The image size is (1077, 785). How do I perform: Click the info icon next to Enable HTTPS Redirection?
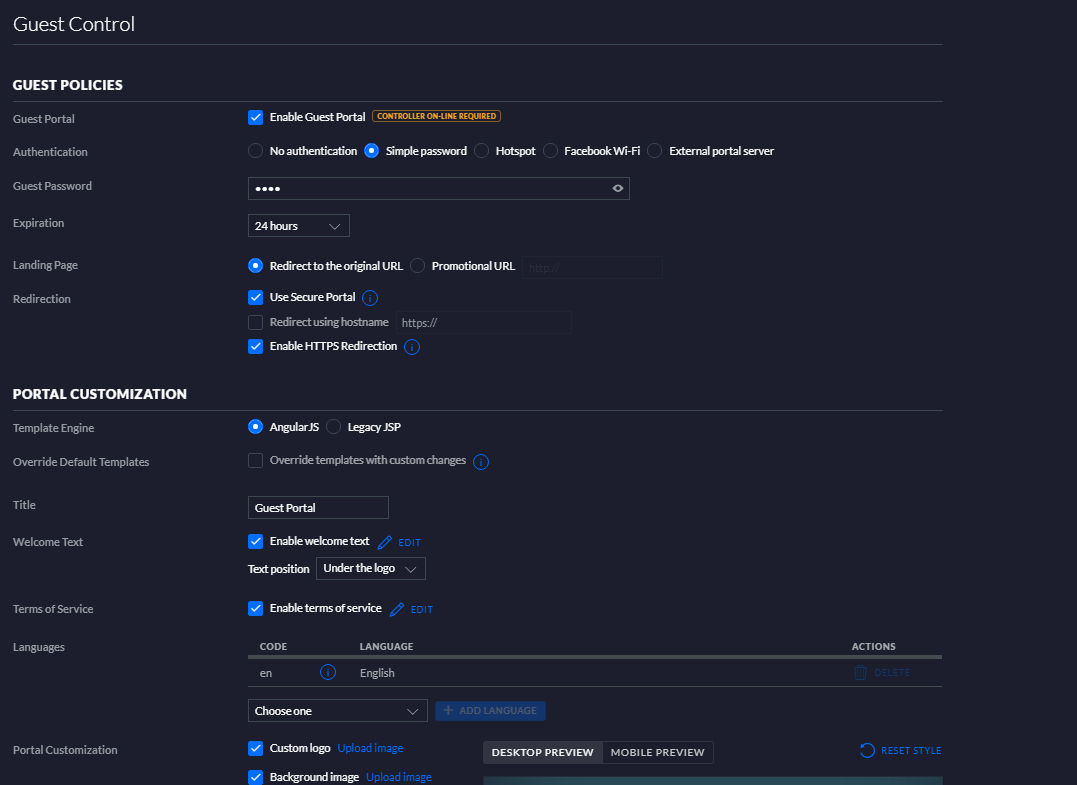(x=411, y=347)
